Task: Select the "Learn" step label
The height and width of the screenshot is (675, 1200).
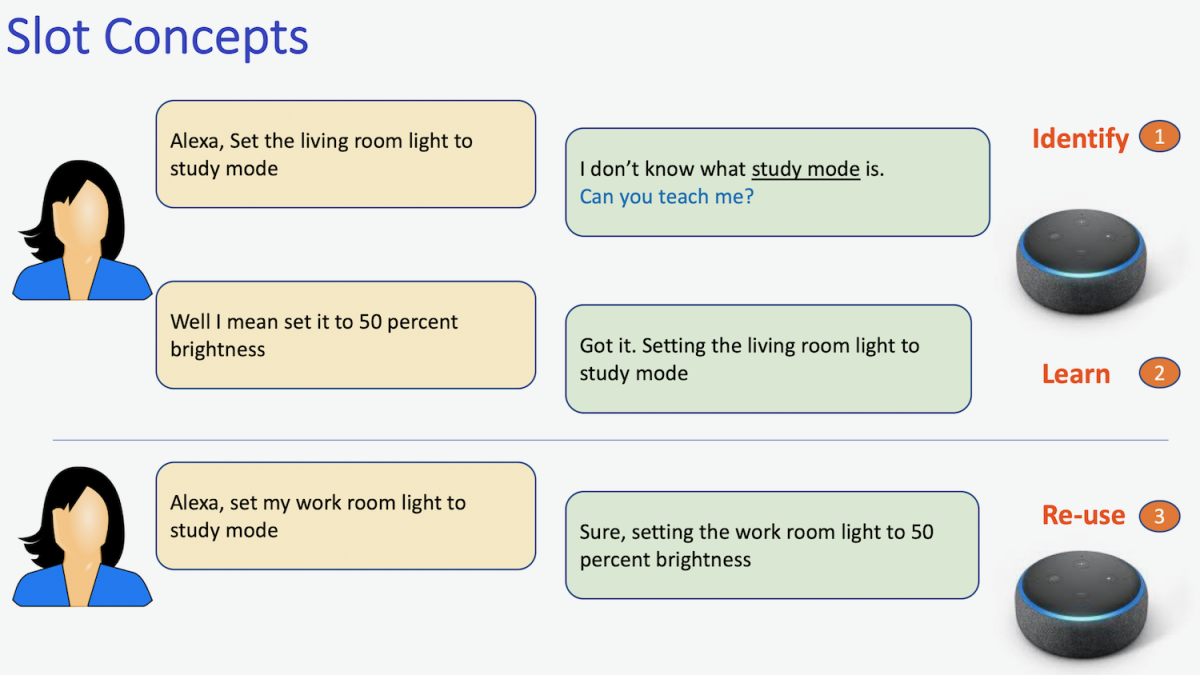Action: 1076,374
